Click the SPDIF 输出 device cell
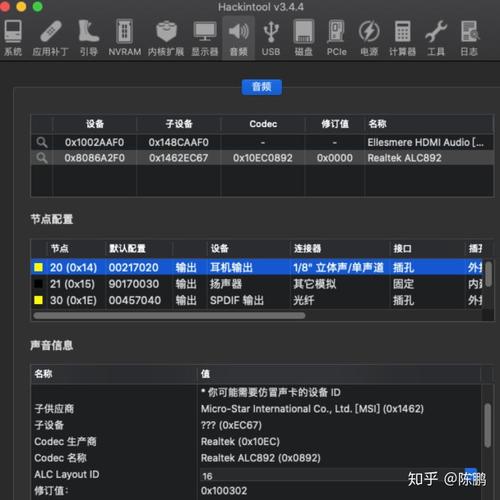This screenshot has height=500, width=500. pyautogui.click(x=237, y=300)
